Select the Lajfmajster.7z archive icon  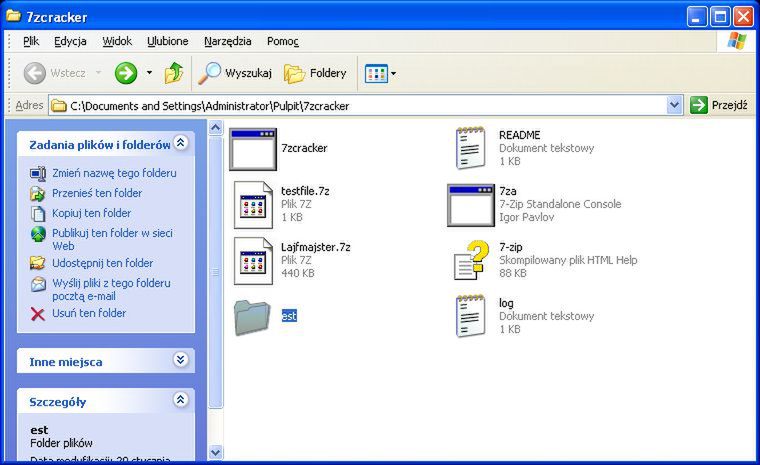253,261
